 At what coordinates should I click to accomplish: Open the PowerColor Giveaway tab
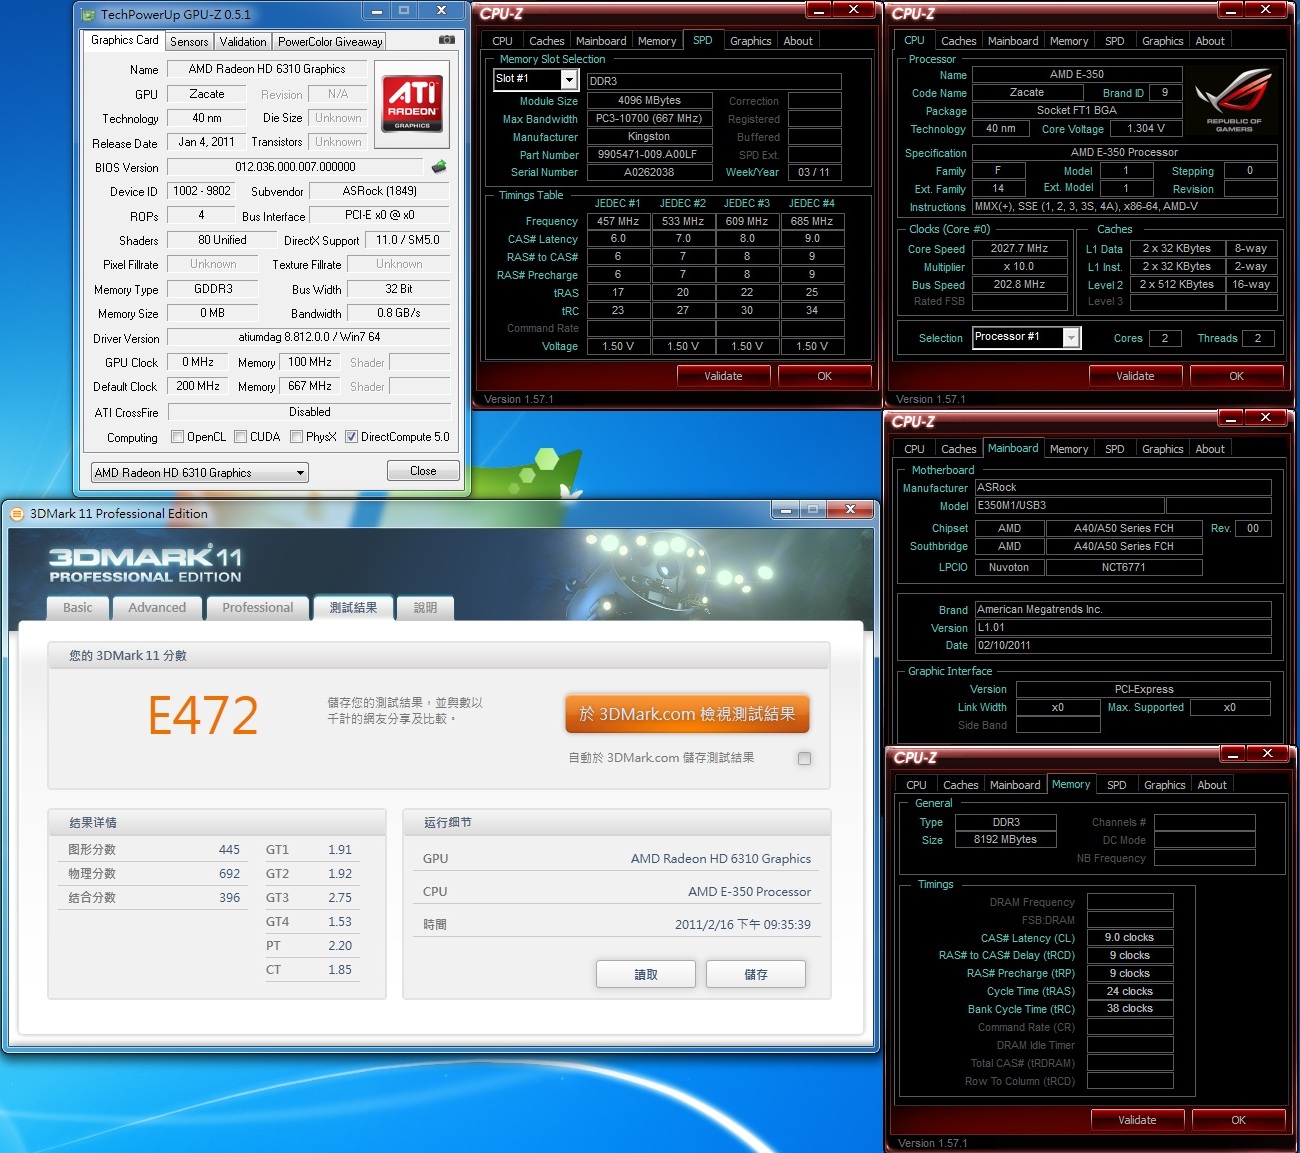point(330,42)
